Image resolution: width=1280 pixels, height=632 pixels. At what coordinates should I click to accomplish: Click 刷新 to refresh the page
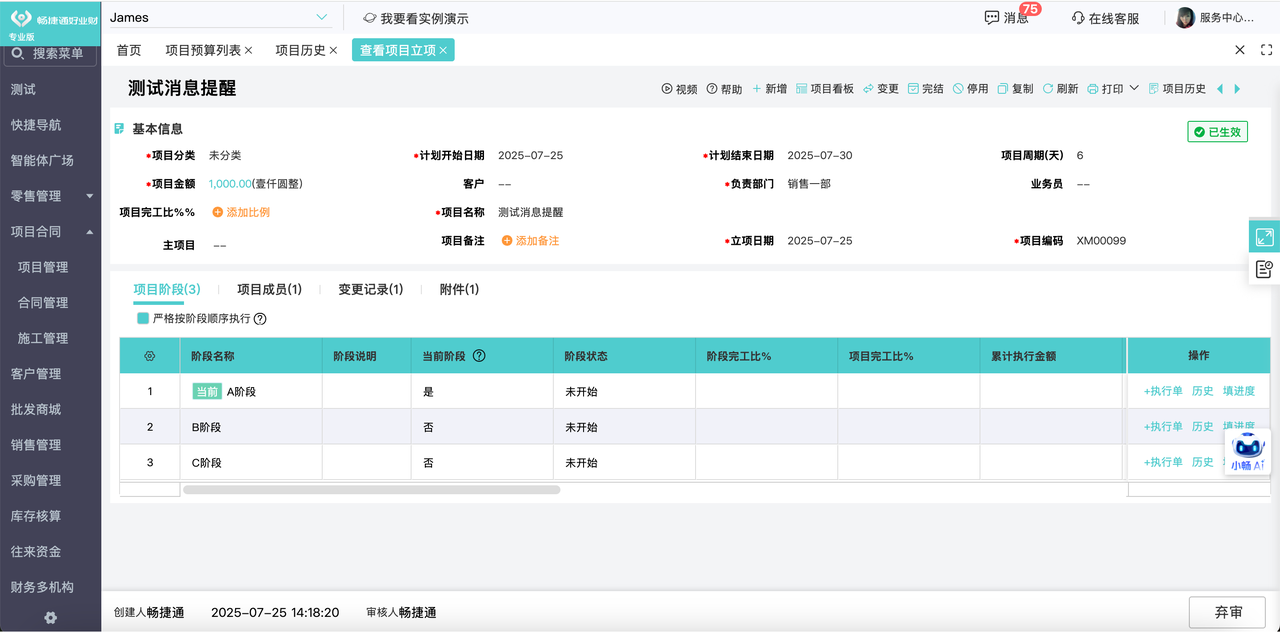pyautogui.click(x=1060, y=89)
